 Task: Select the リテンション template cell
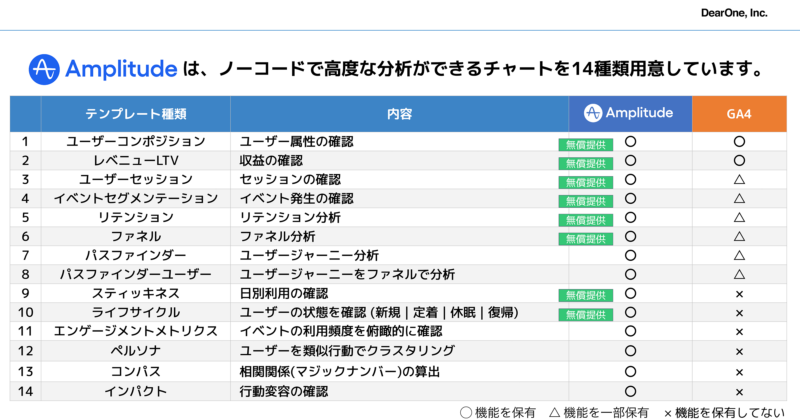pos(136,217)
